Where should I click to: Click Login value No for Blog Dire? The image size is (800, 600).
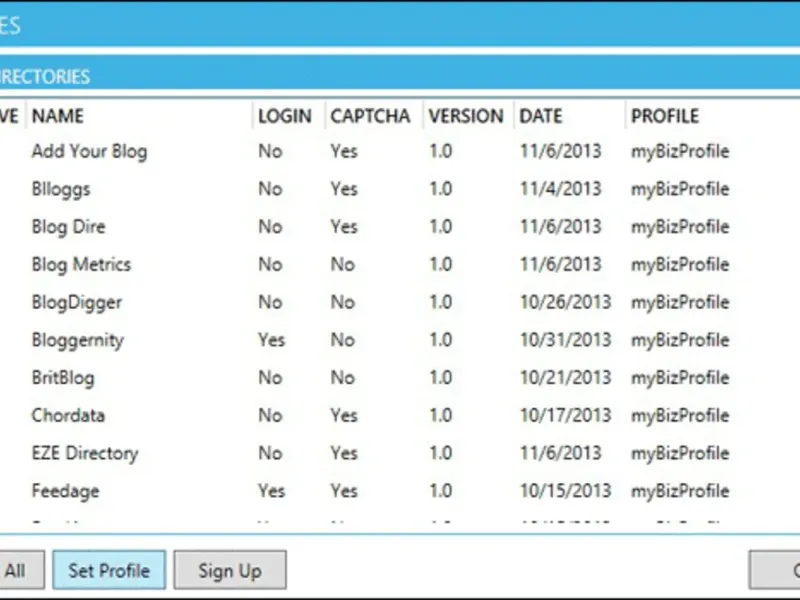point(270,227)
